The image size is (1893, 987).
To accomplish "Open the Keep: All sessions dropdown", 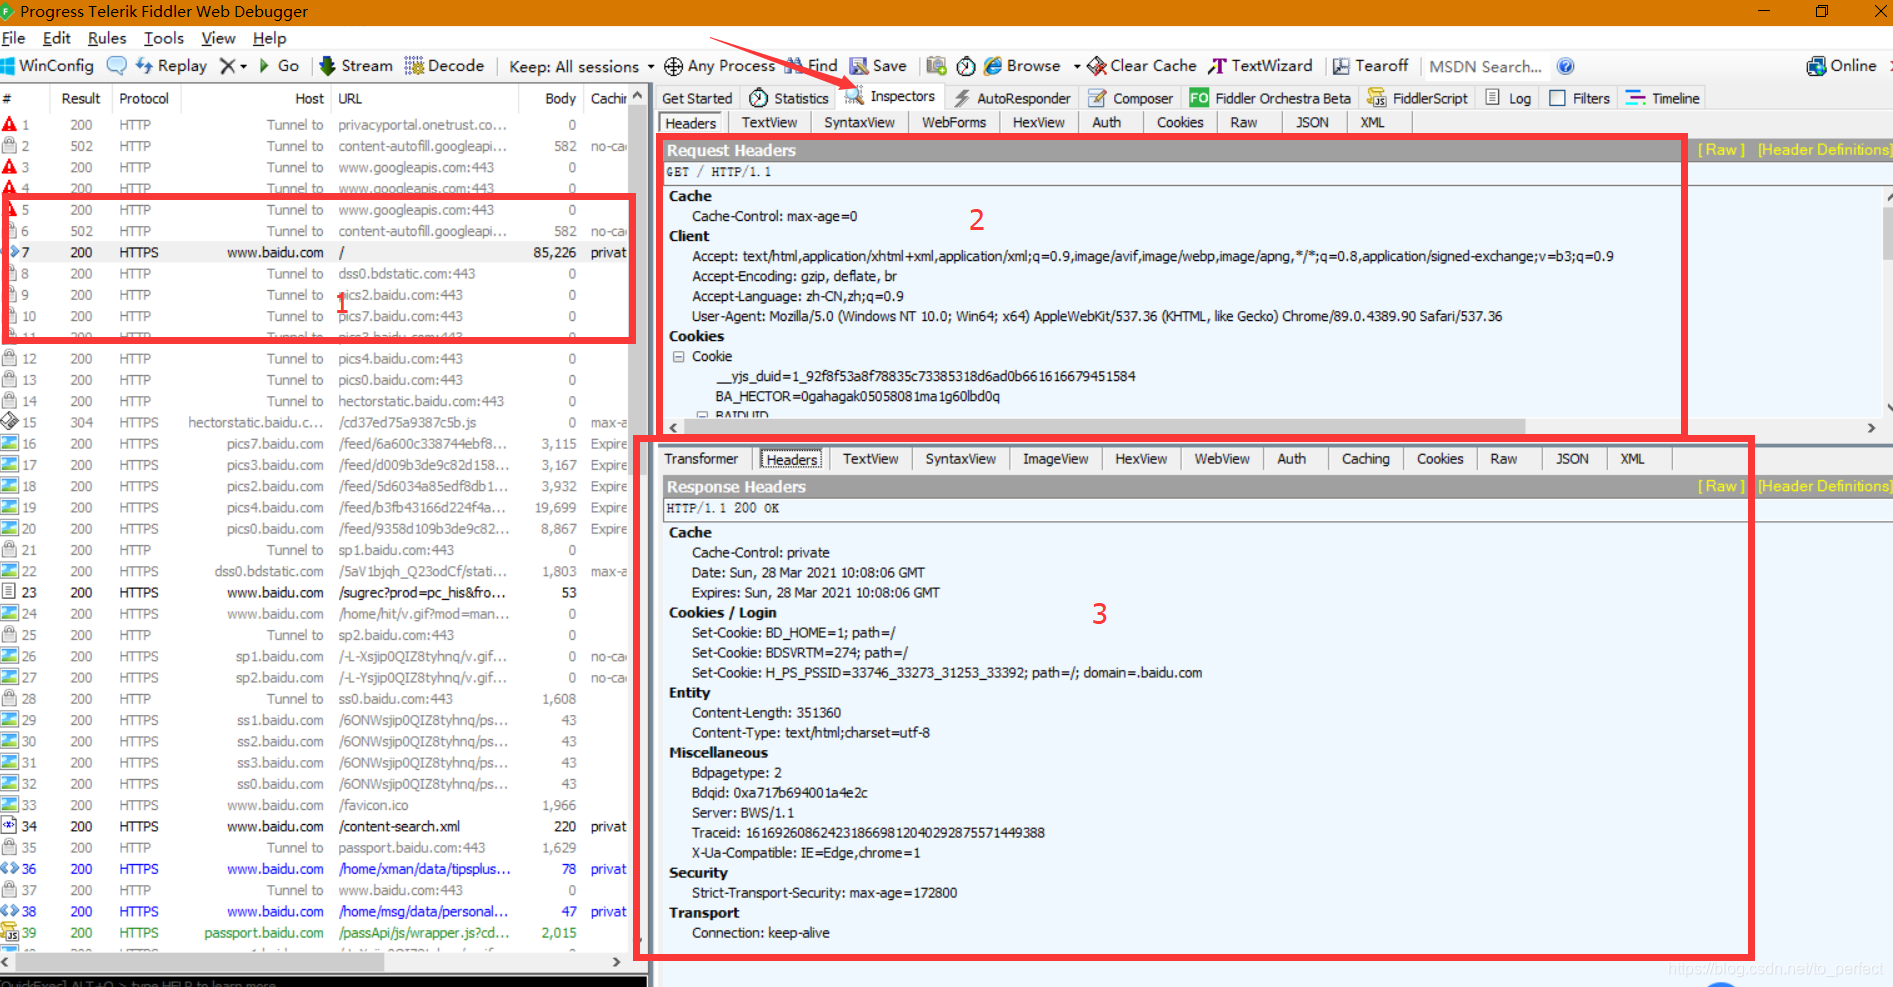I will coord(582,66).
